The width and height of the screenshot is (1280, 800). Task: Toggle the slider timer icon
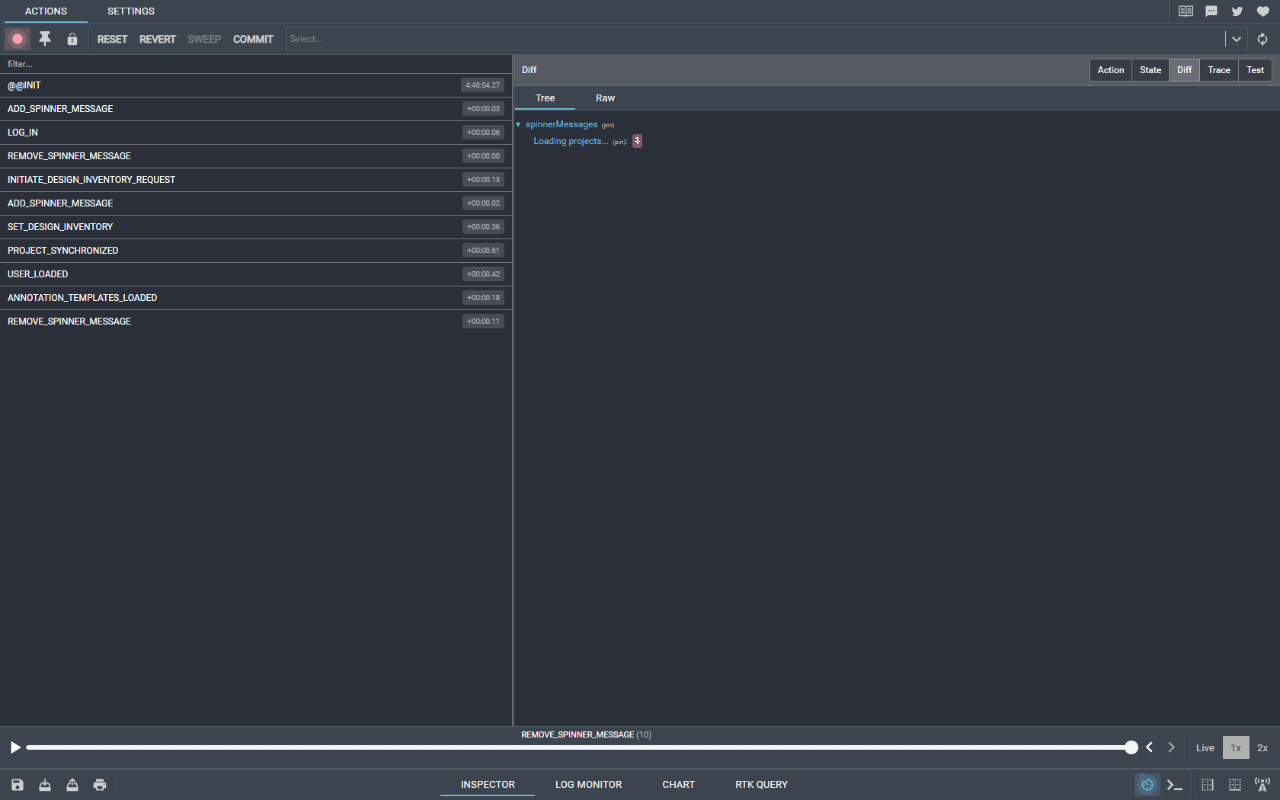click(x=1147, y=785)
